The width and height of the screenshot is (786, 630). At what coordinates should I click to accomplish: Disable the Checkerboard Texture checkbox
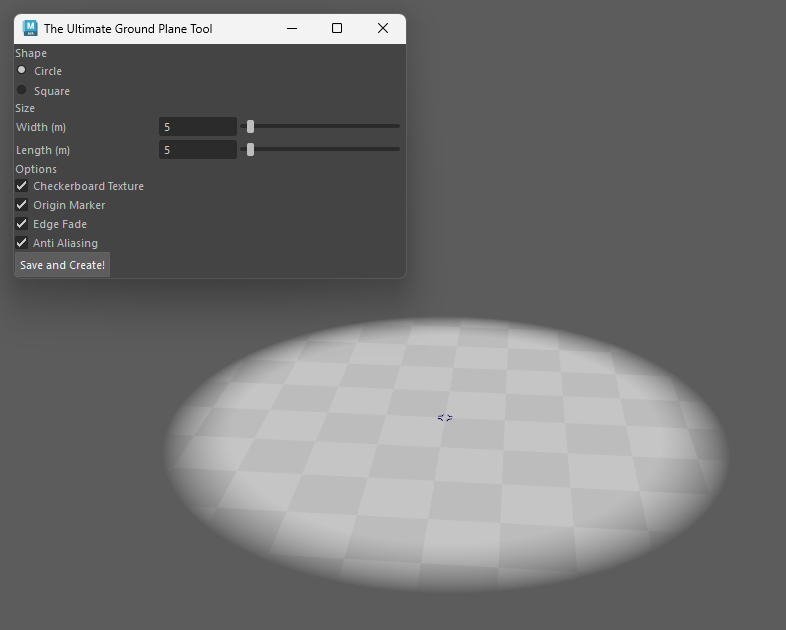[22, 186]
